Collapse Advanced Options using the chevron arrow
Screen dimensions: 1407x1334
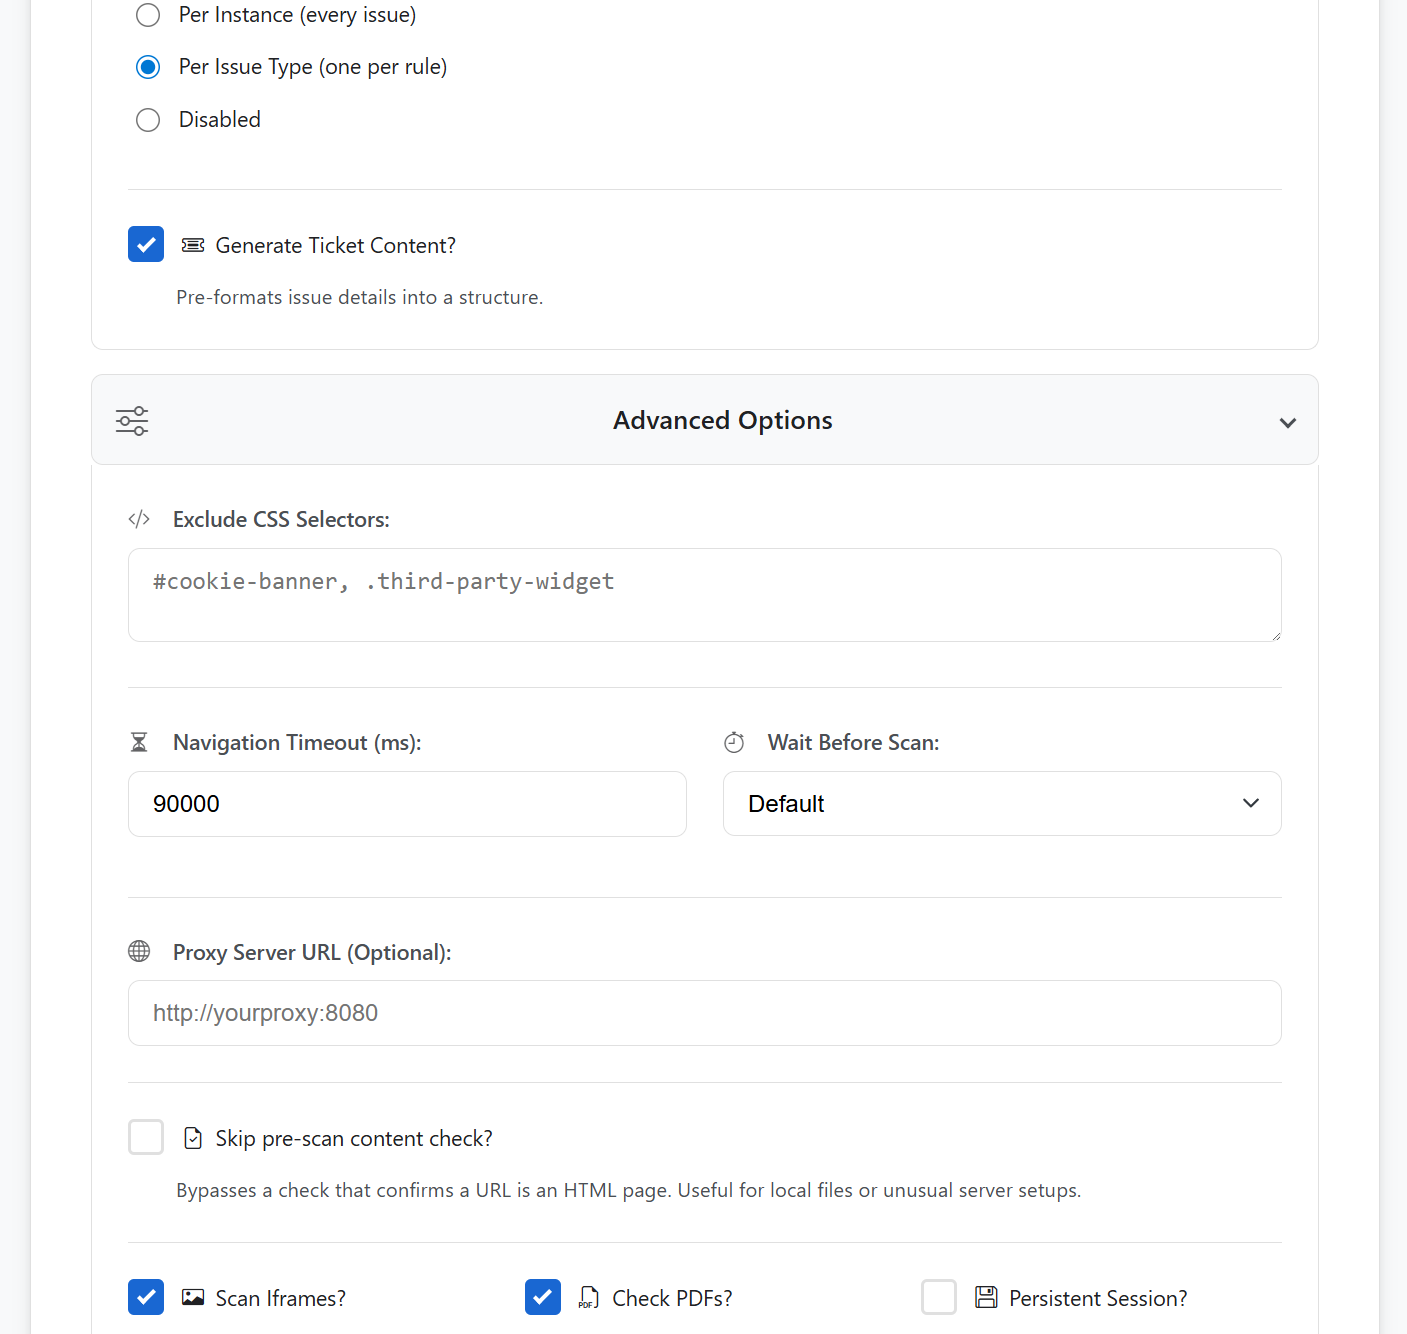(1287, 423)
